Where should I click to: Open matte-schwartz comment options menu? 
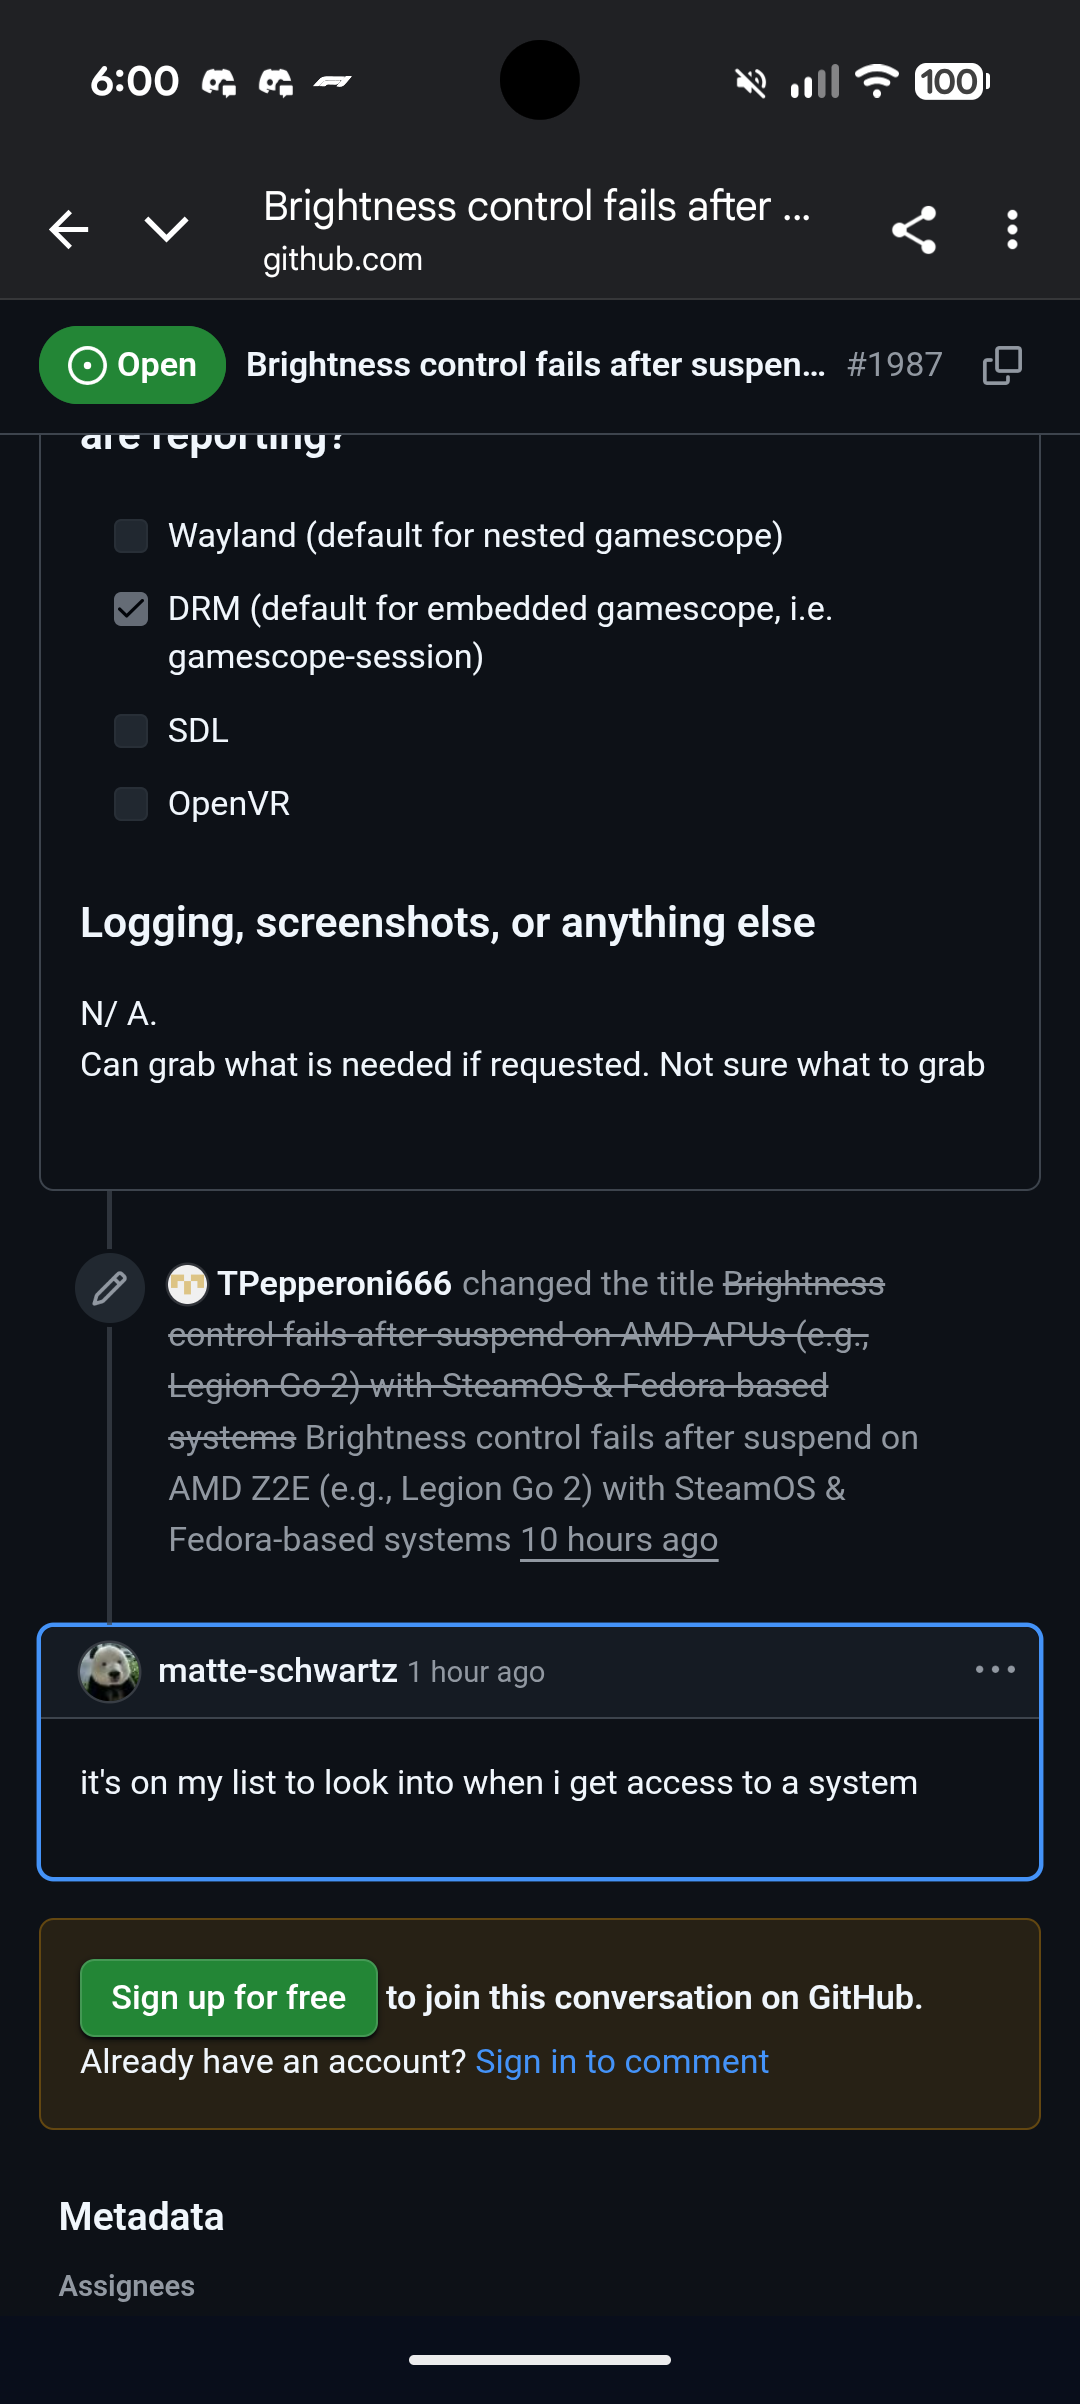coord(995,1670)
